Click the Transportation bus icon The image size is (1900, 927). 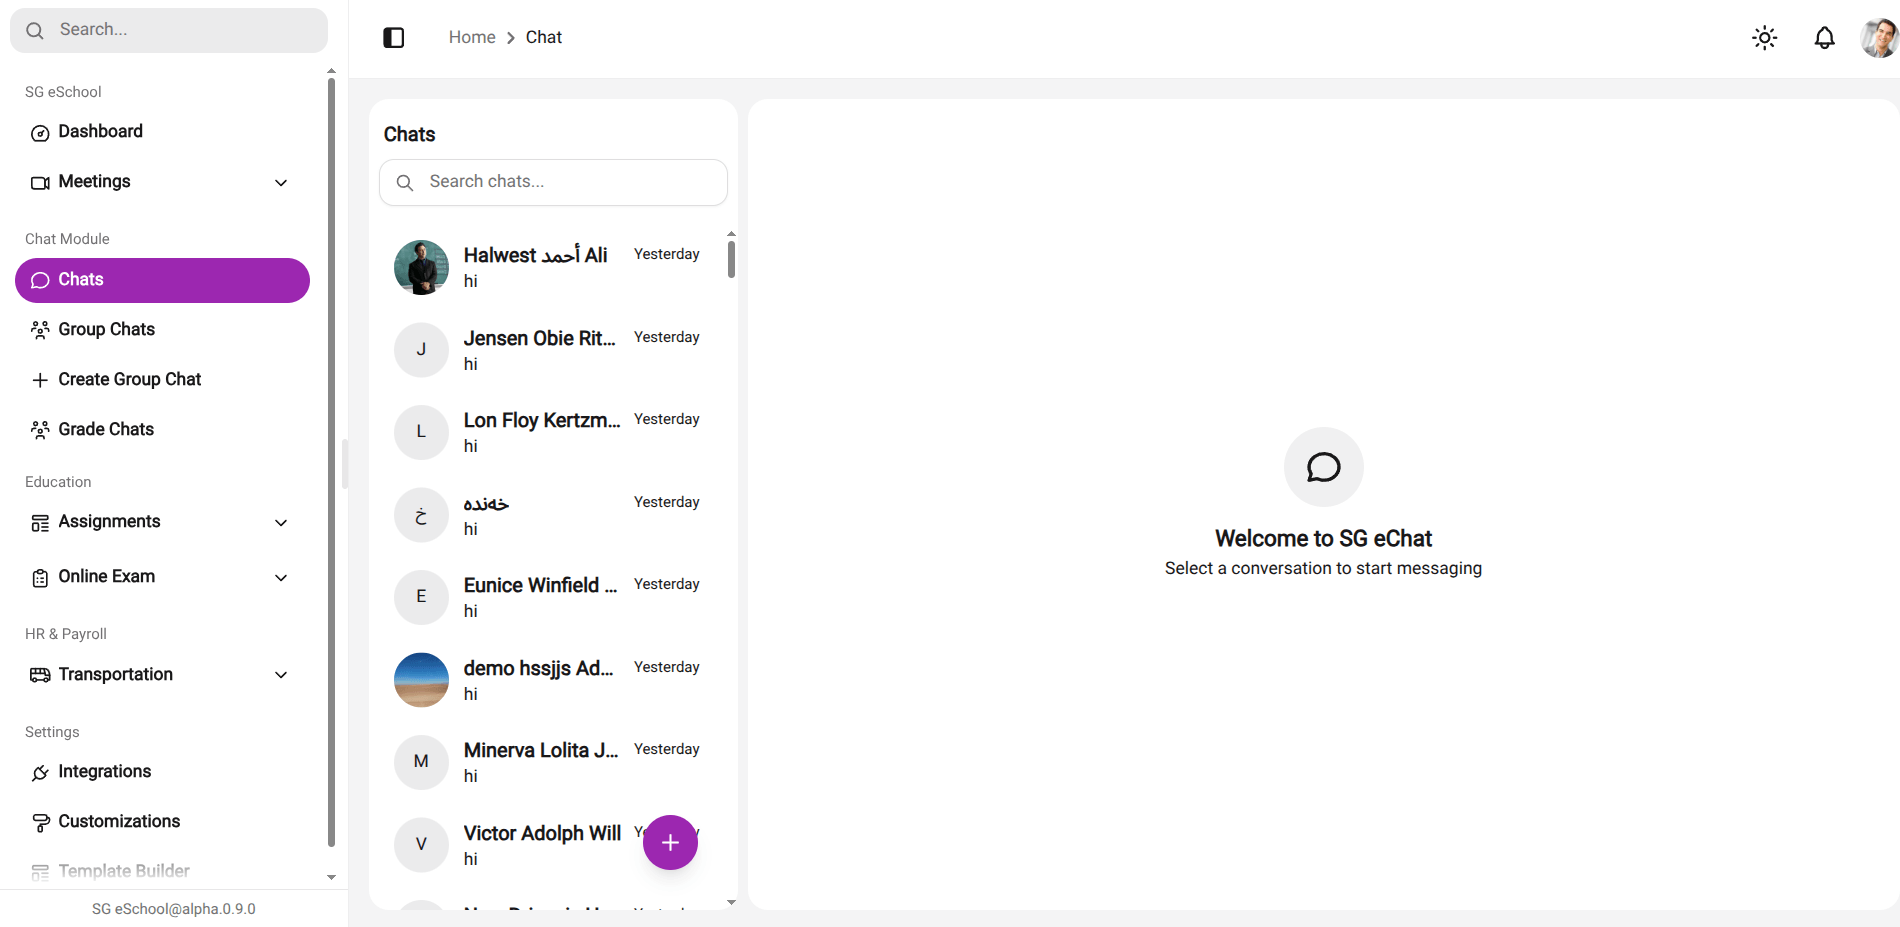pos(40,675)
